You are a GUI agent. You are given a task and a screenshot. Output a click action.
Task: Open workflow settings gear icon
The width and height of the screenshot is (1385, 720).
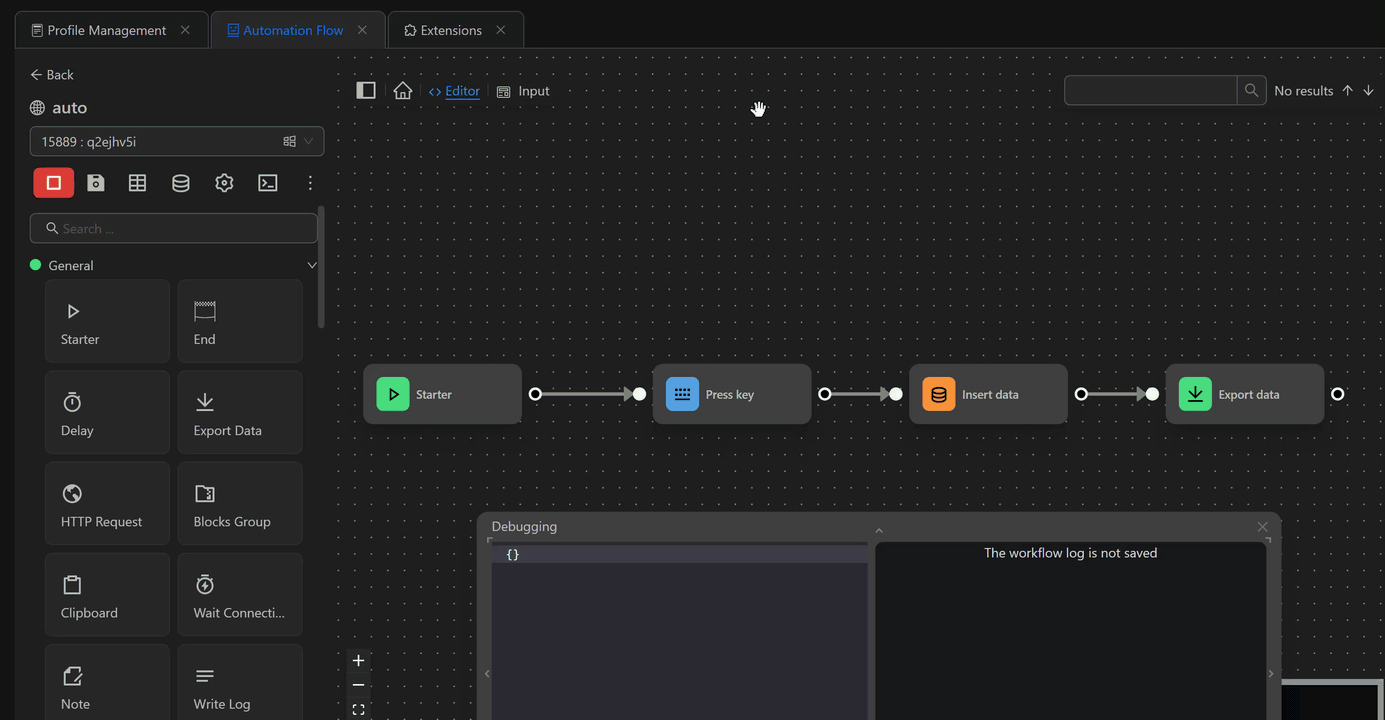224,183
